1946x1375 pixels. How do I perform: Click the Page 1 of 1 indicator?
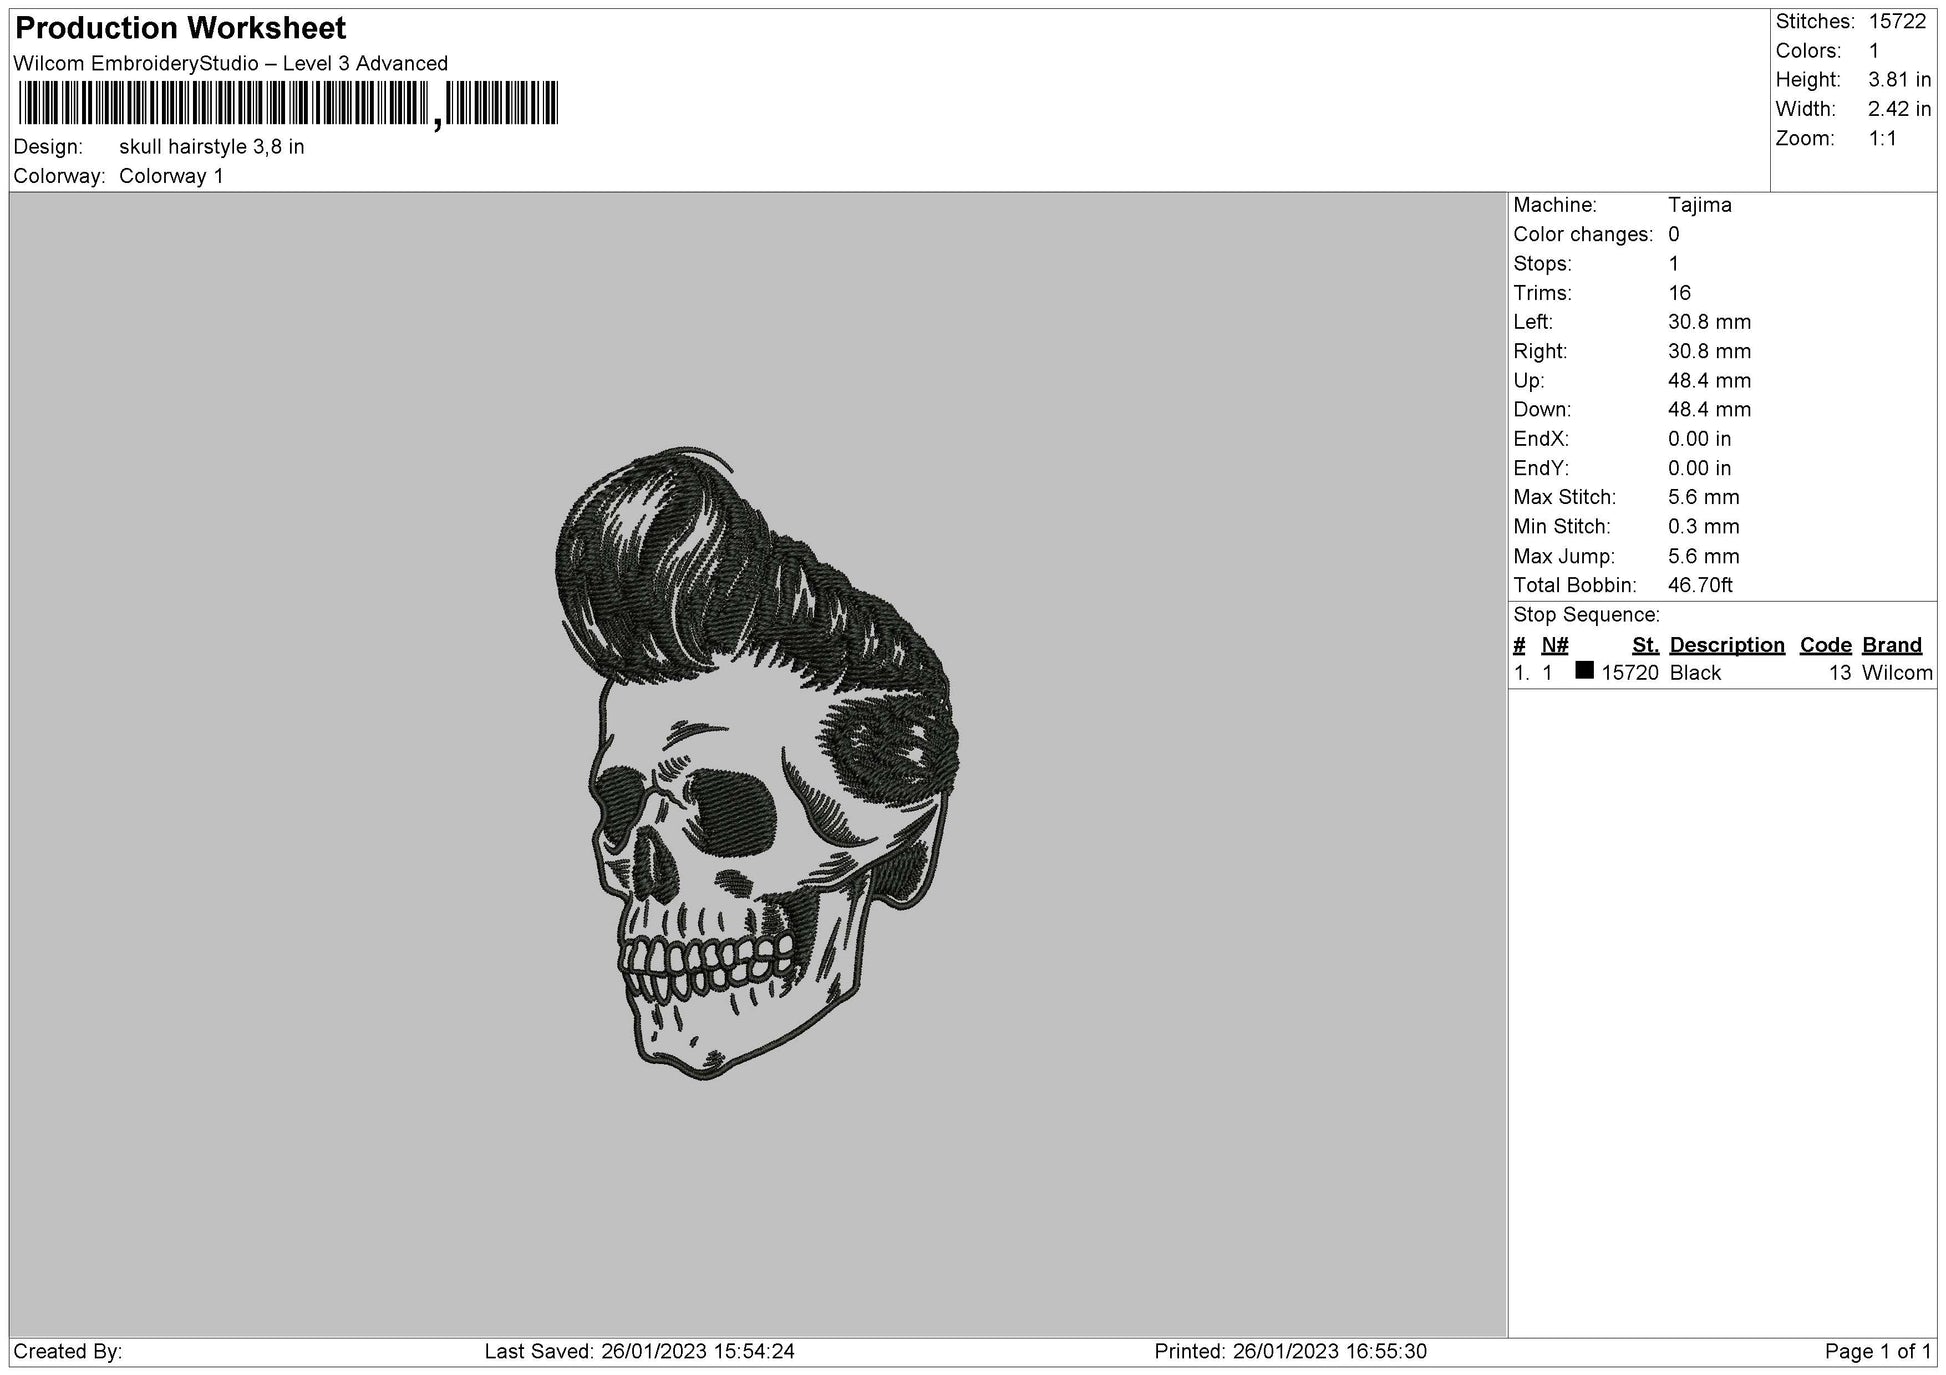(1877, 1351)
